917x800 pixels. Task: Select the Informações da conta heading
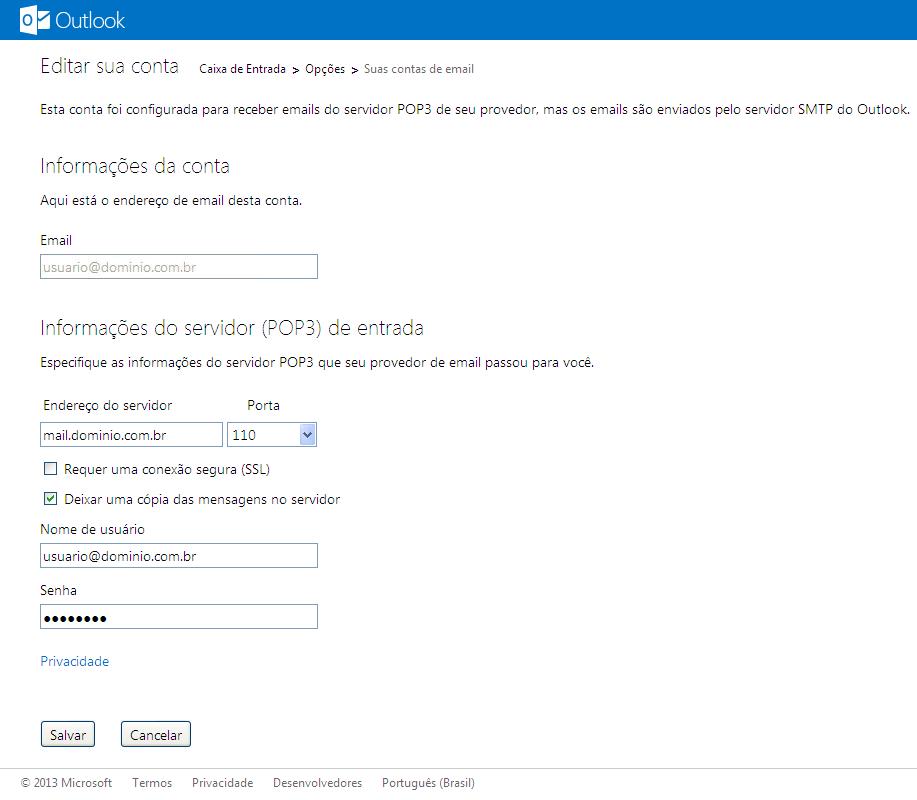[x=135, y=166]
